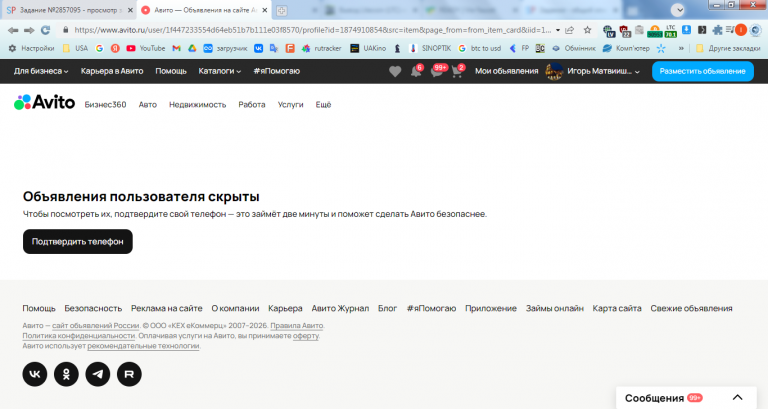Open the messages chat bubble icon in header
This screenshot has height=409, width=768.
[x=436, y=72]
